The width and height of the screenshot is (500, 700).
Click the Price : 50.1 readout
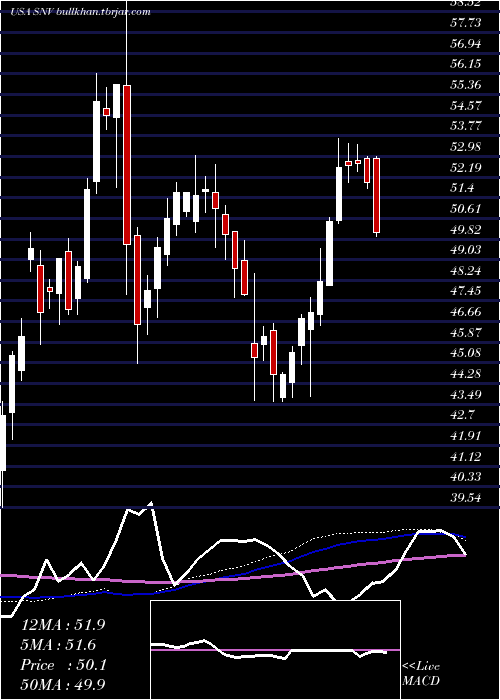[x=63, y=665]
